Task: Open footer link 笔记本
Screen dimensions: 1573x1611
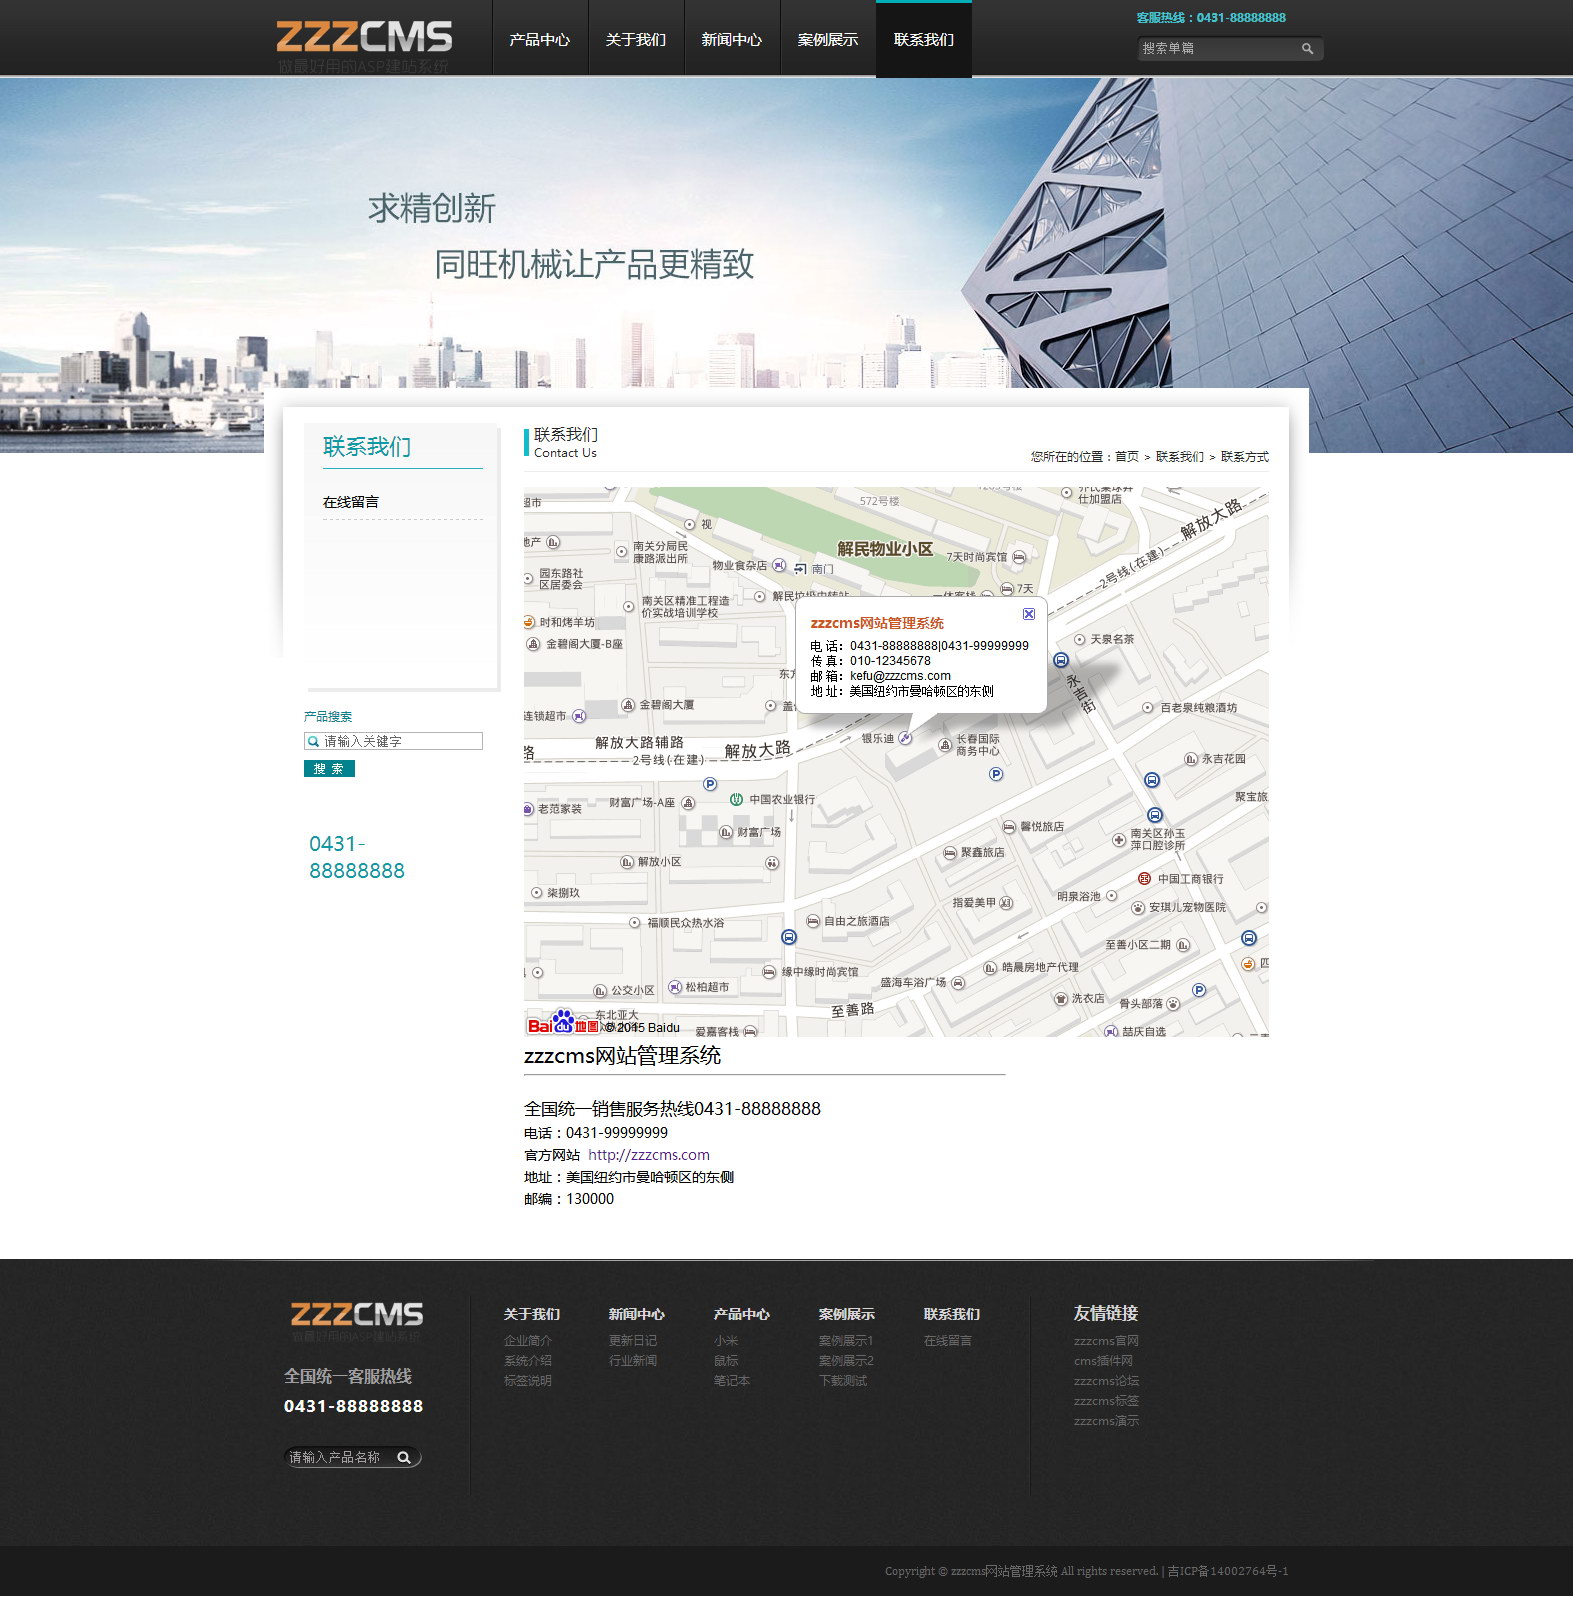Action: pos(732,1381)
